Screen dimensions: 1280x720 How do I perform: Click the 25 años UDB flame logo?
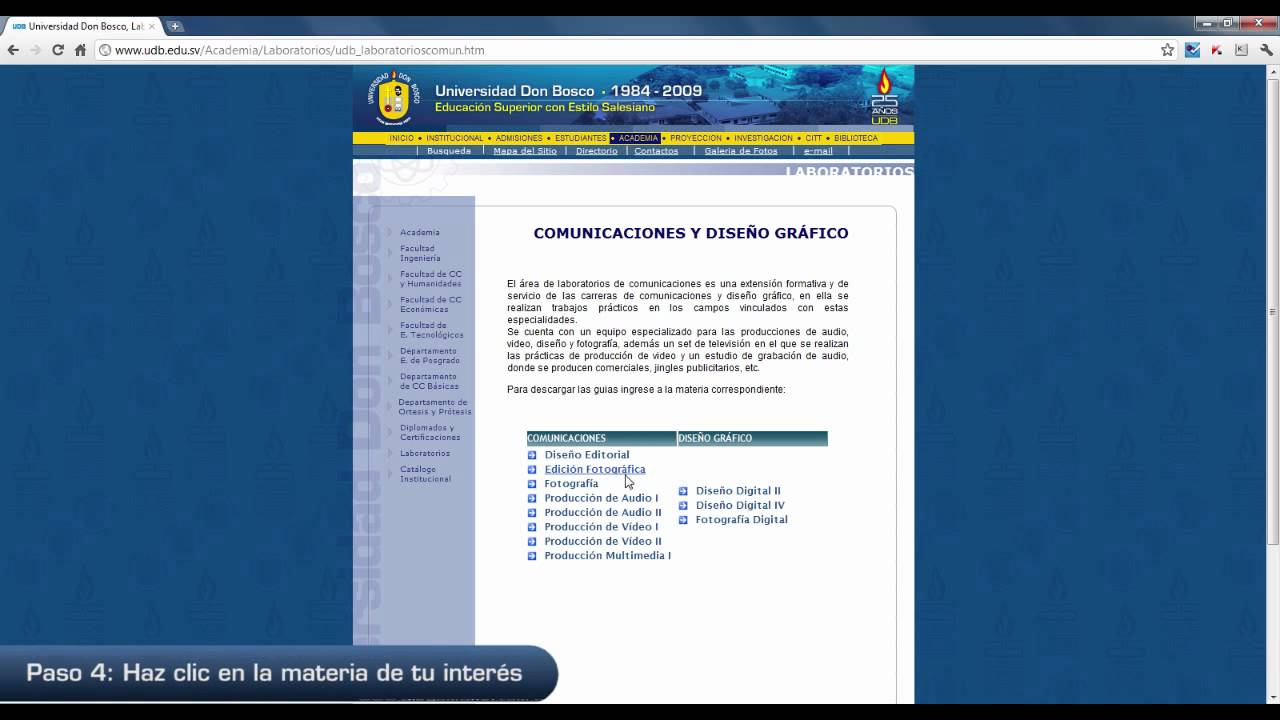click(884, 96)
